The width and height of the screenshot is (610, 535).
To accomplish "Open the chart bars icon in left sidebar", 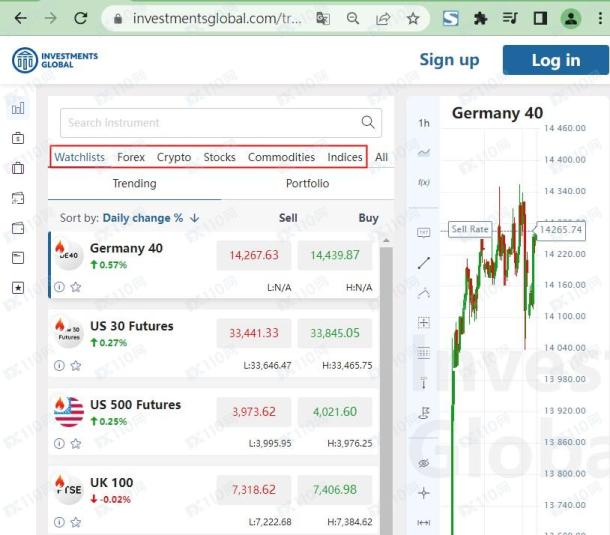I will tap(18, 108).
